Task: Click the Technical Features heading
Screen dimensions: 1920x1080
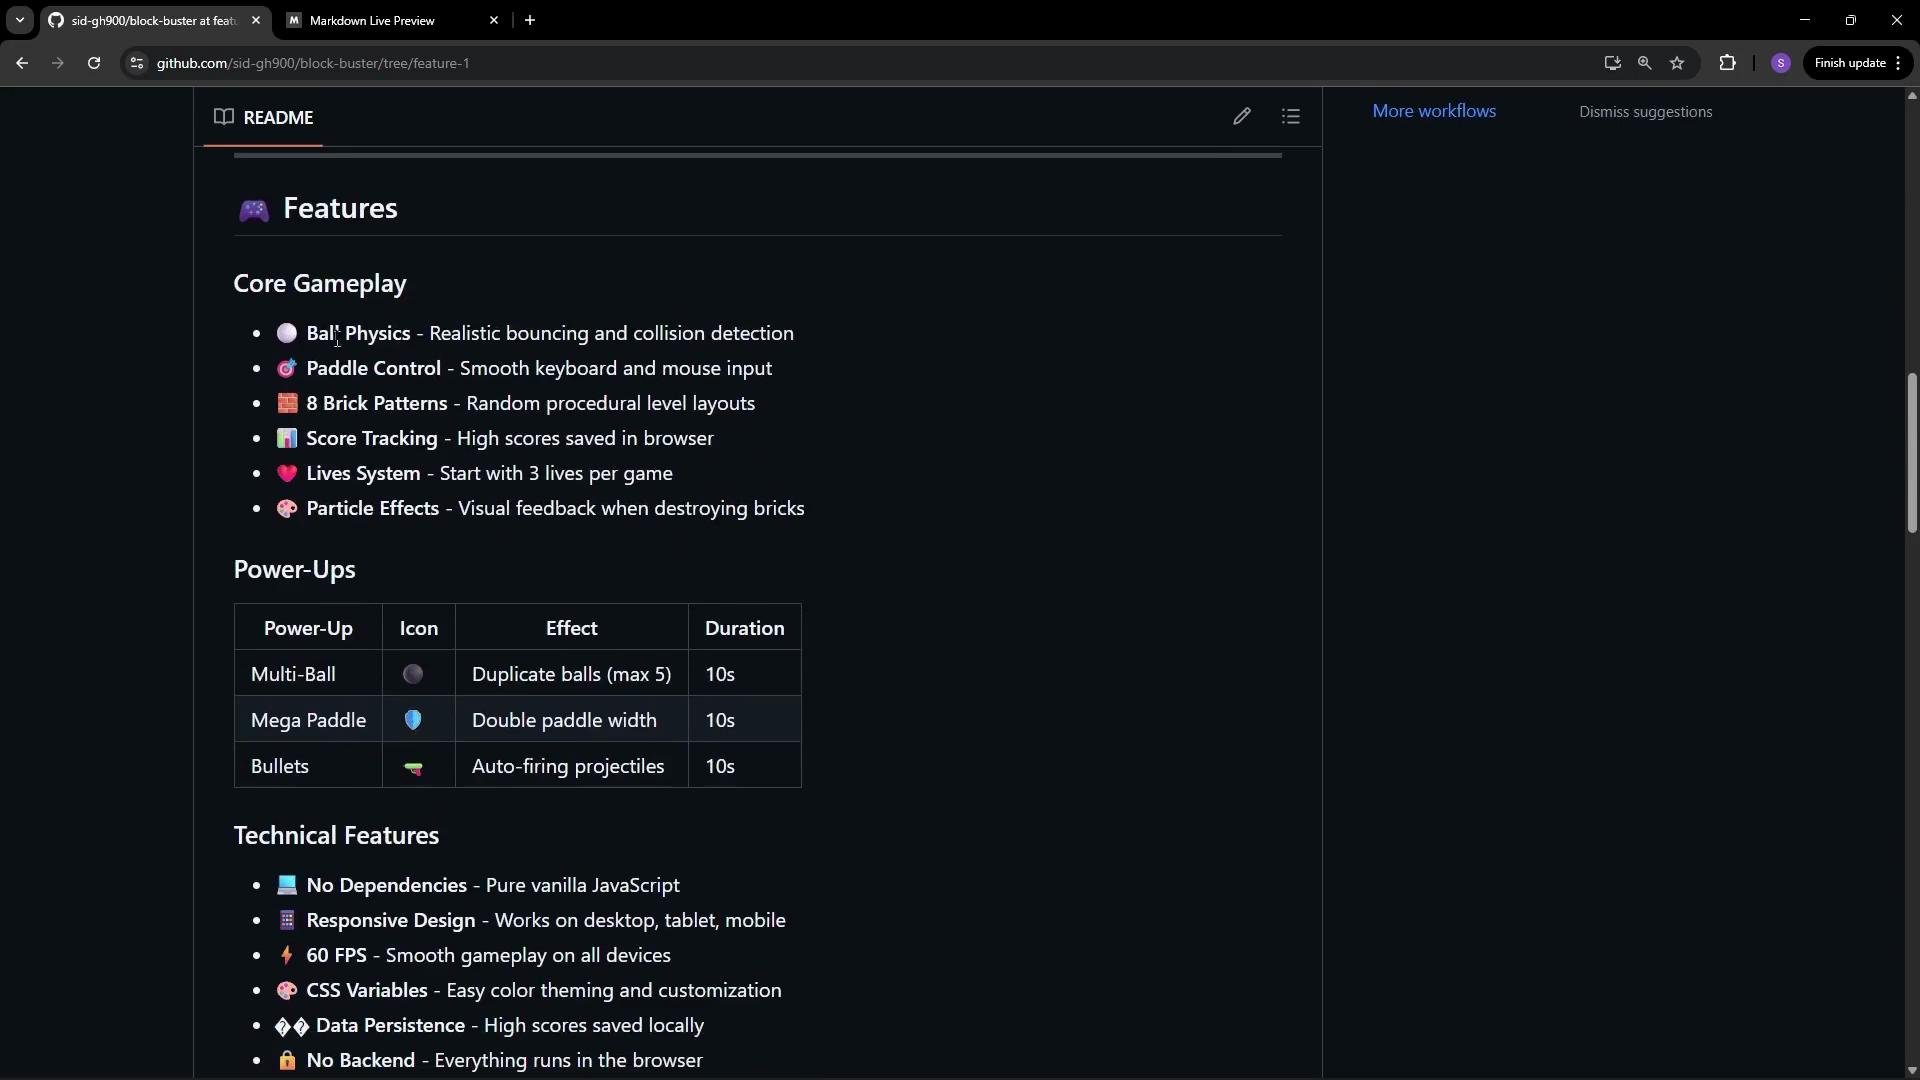Action: point(336,835)
